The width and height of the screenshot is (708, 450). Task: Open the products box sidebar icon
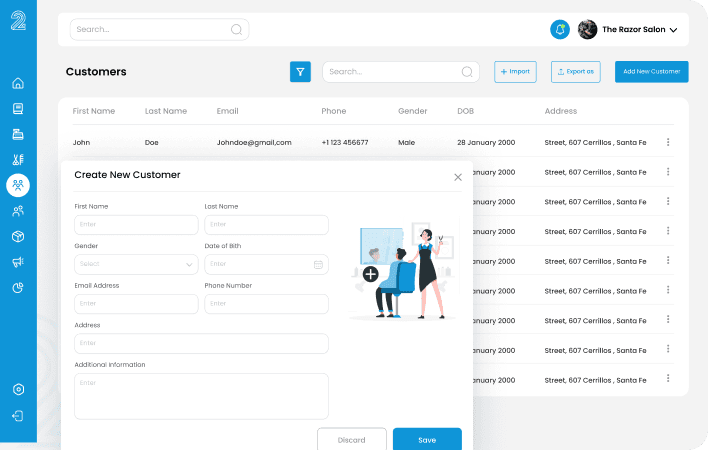[18, 237]
